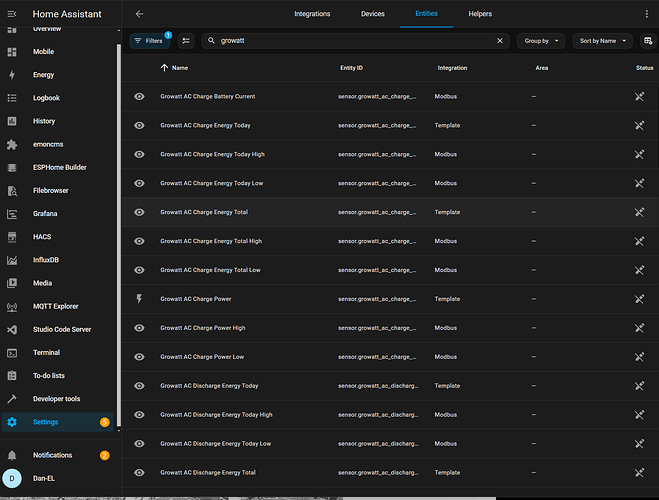659x500 pixels.
Task: Switch to the Helpers tab
Action: 480,14
